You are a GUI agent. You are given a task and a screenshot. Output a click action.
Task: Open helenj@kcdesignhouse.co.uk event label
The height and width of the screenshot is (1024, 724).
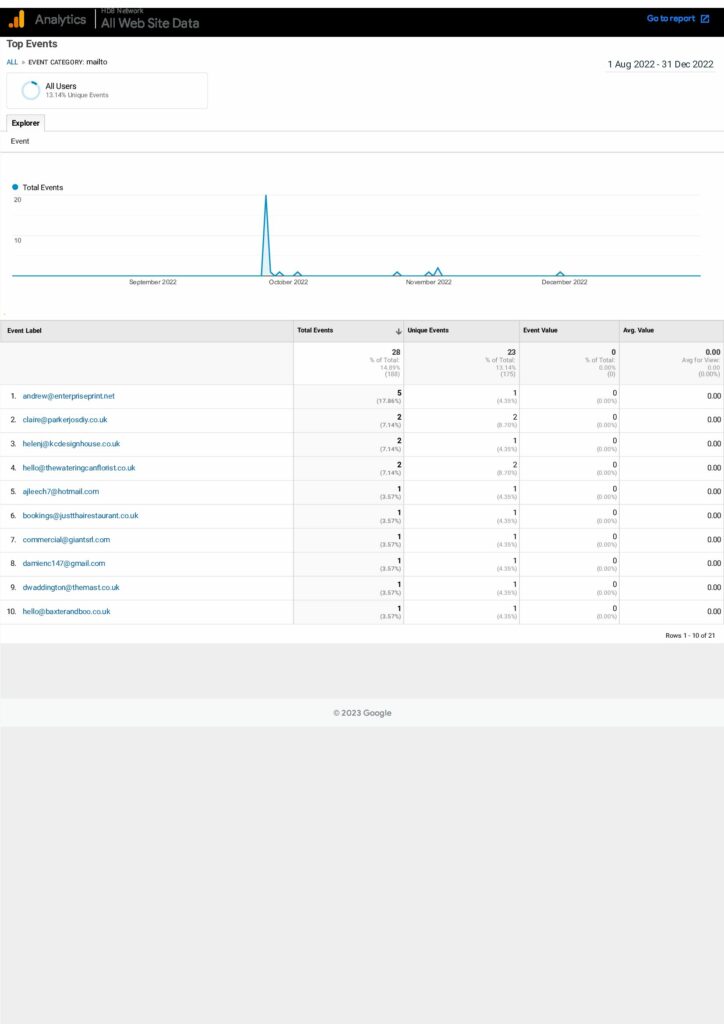tap(71, 444)
